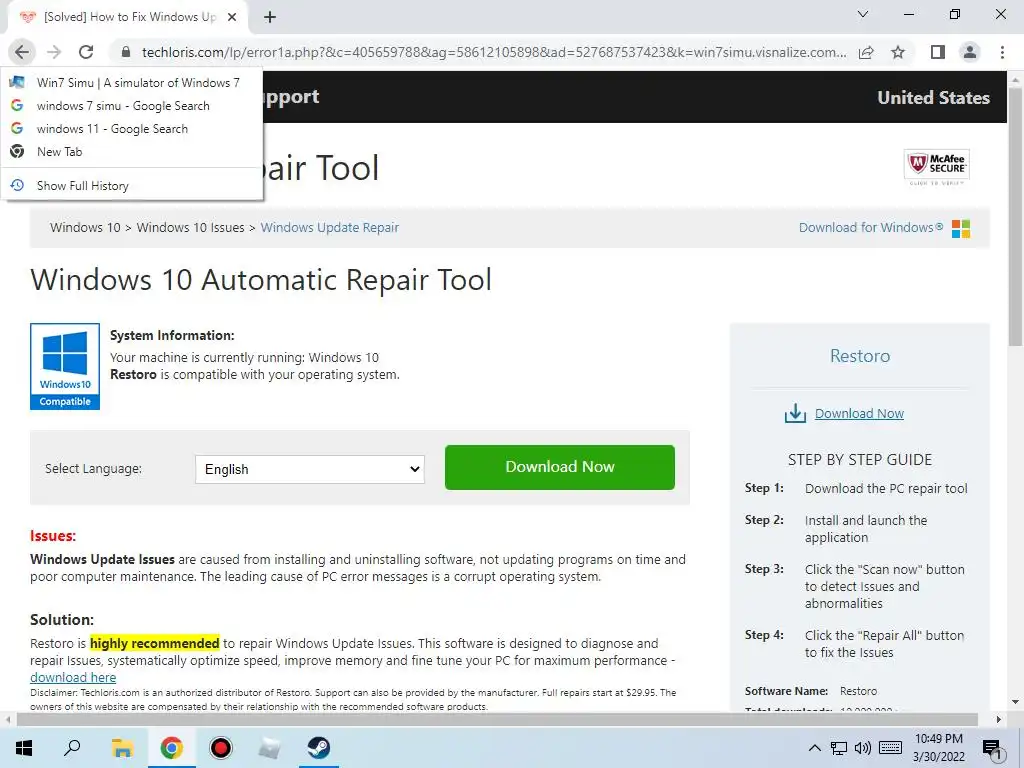
Task: Open taskbar clock showing 10:49 PM
Action: tap(938, 748)
